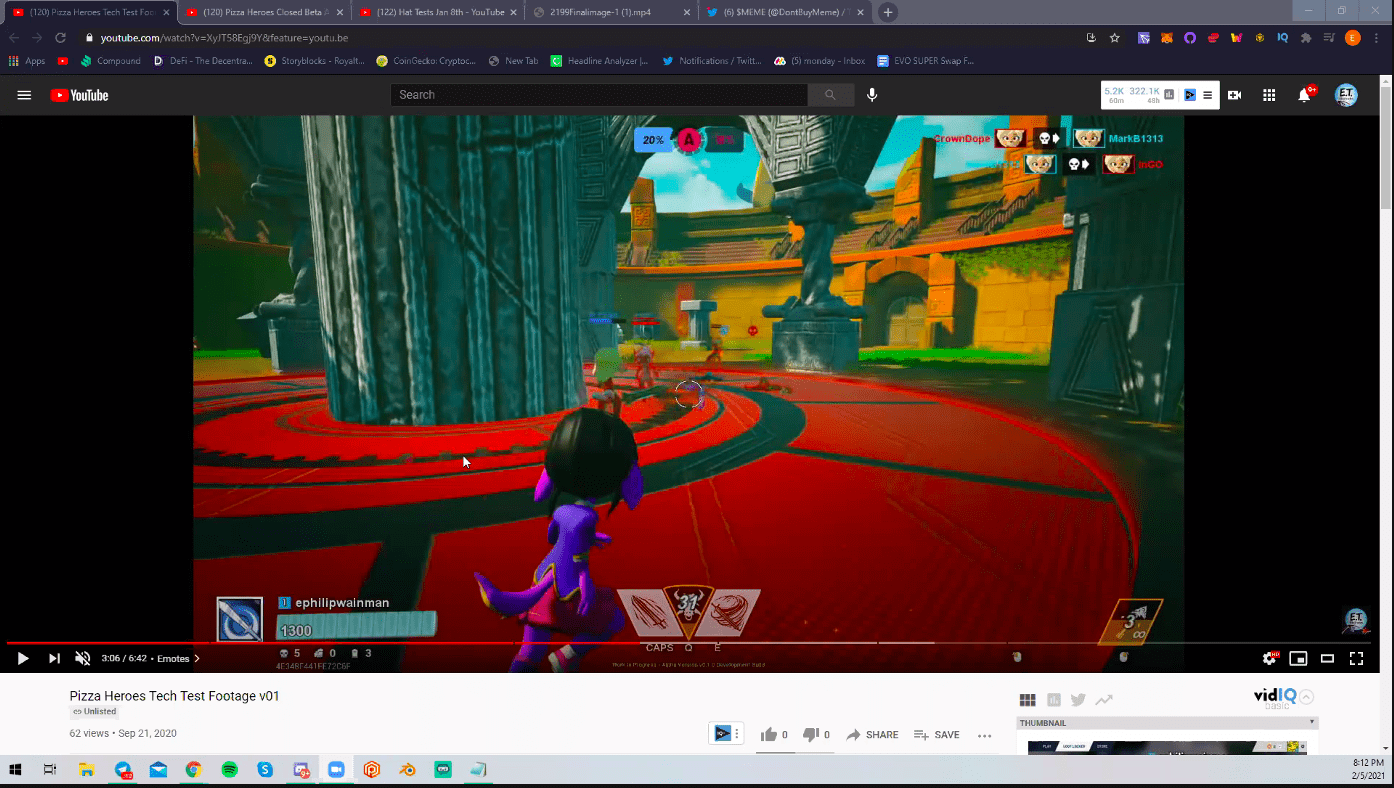Image resolution: width=1394 pixels, height=788 pixels.
Task: Open a new browser tab
Action: point(887,12)
